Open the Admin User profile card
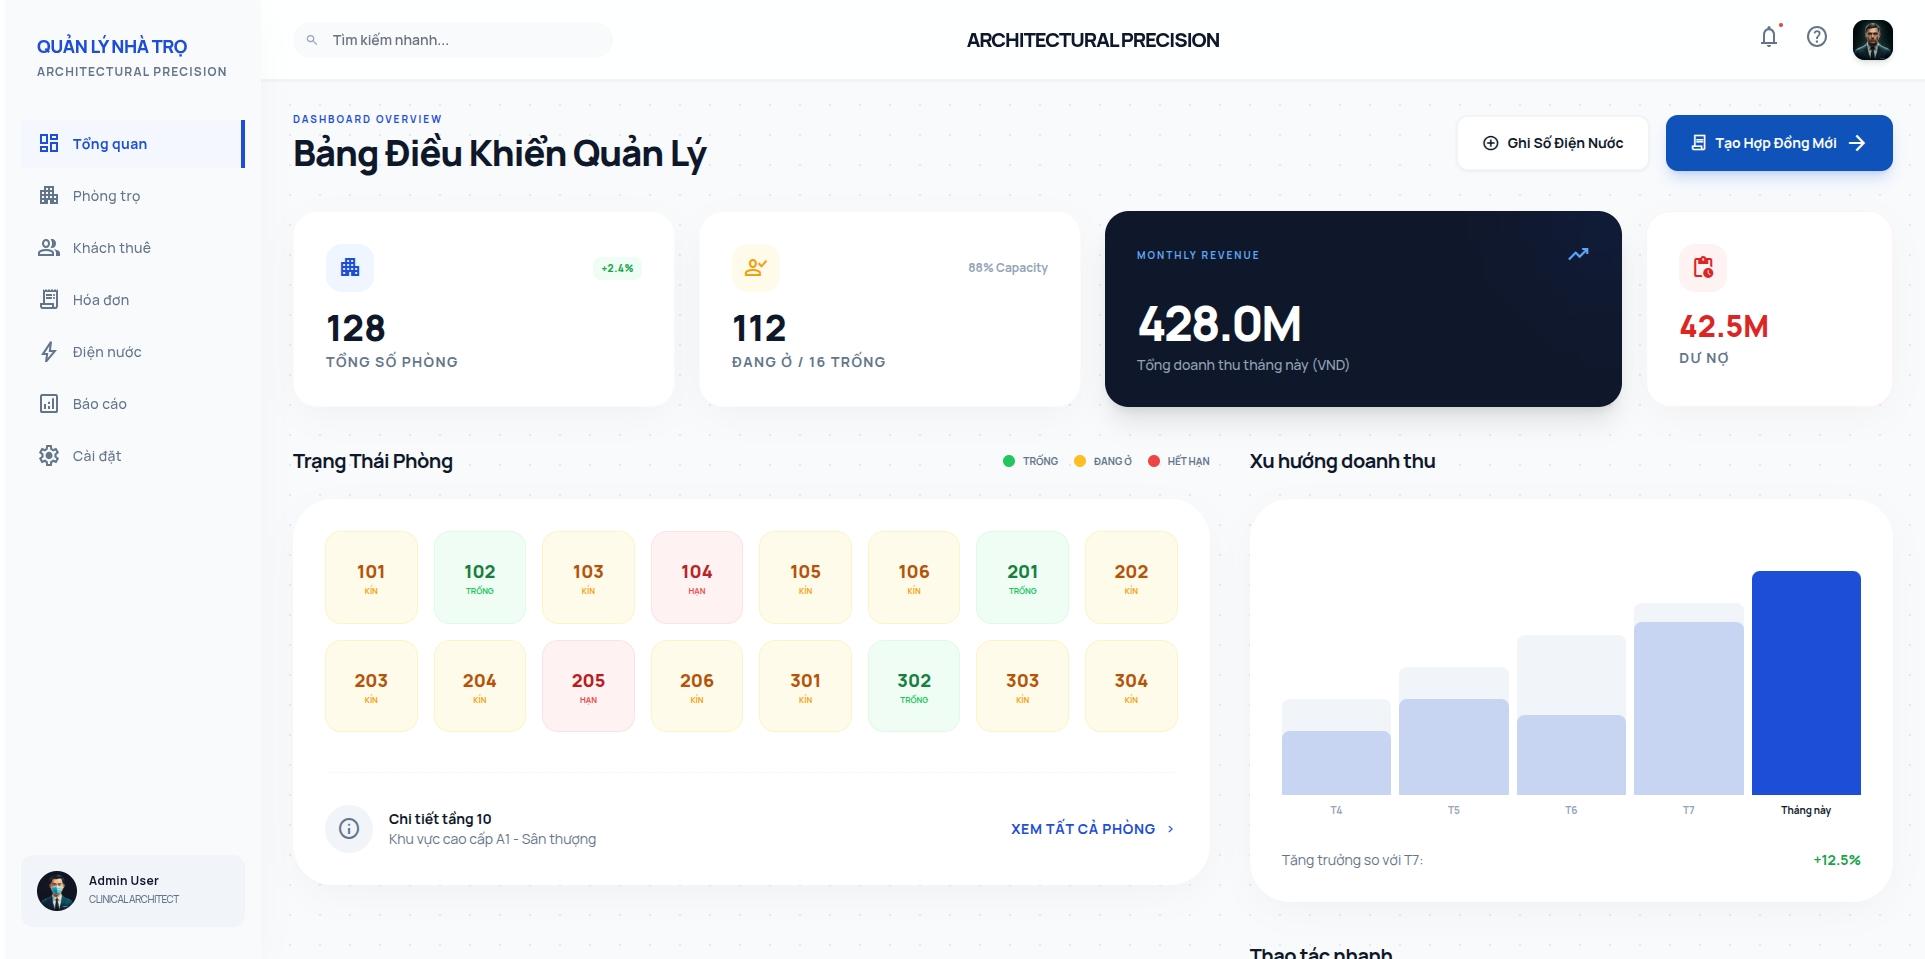The image size is (1925, 959). 133,890
